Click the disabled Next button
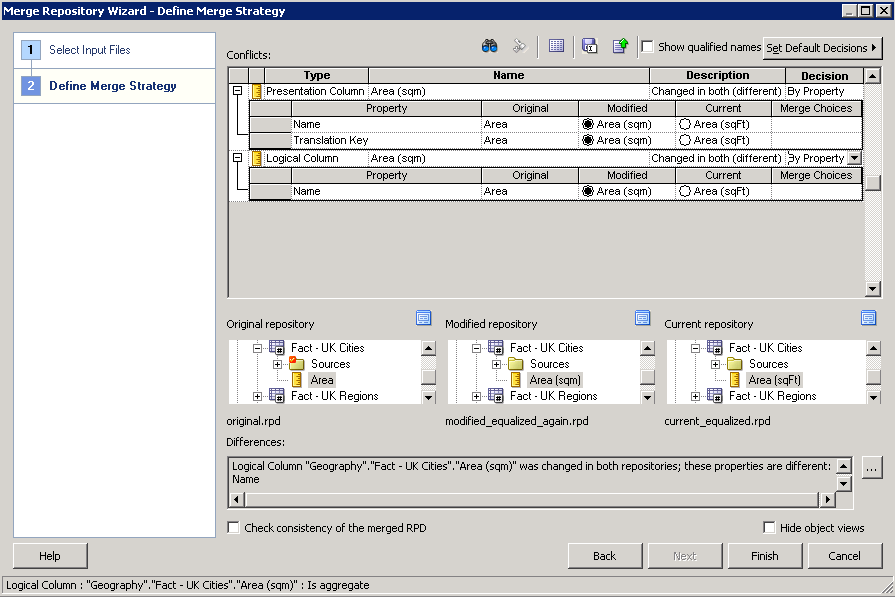The image size is (895, 597). click(x=684, y=556)
